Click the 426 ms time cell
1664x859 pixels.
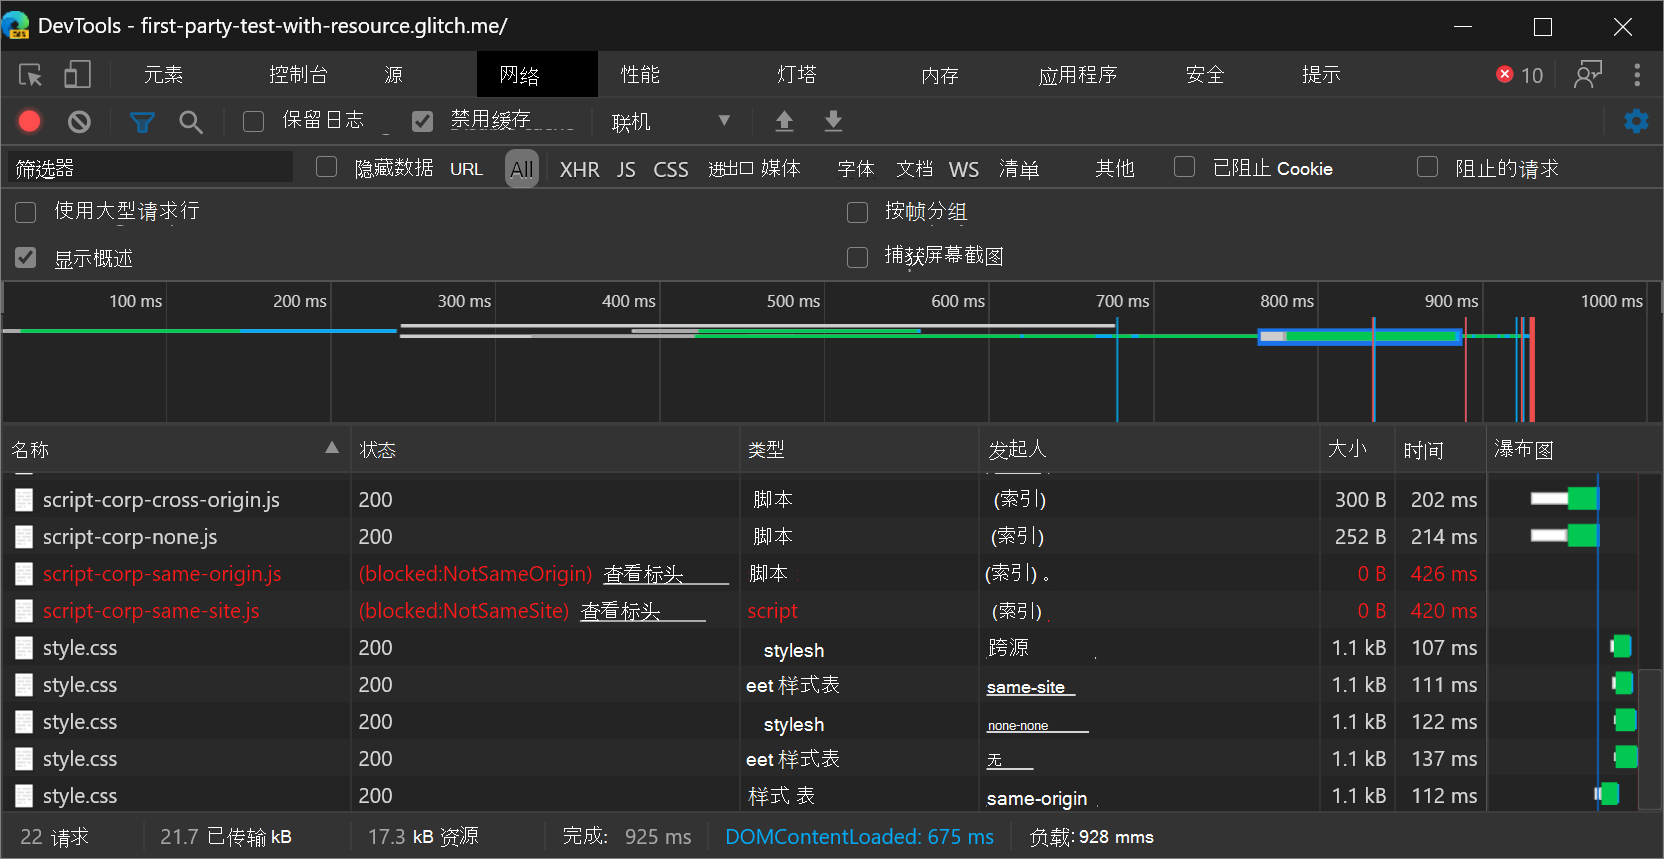click(x=1443, y=574)
